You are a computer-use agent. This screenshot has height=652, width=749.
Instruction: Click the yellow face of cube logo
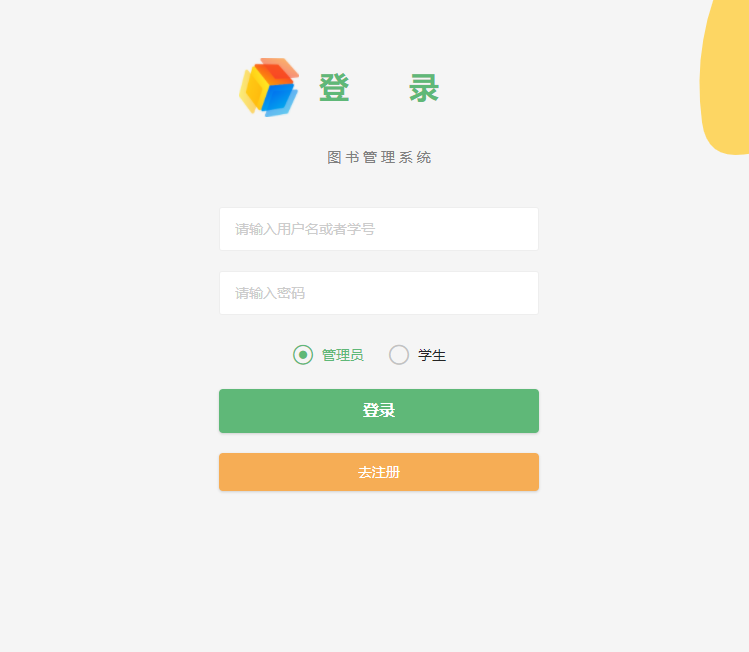[254, 91]
